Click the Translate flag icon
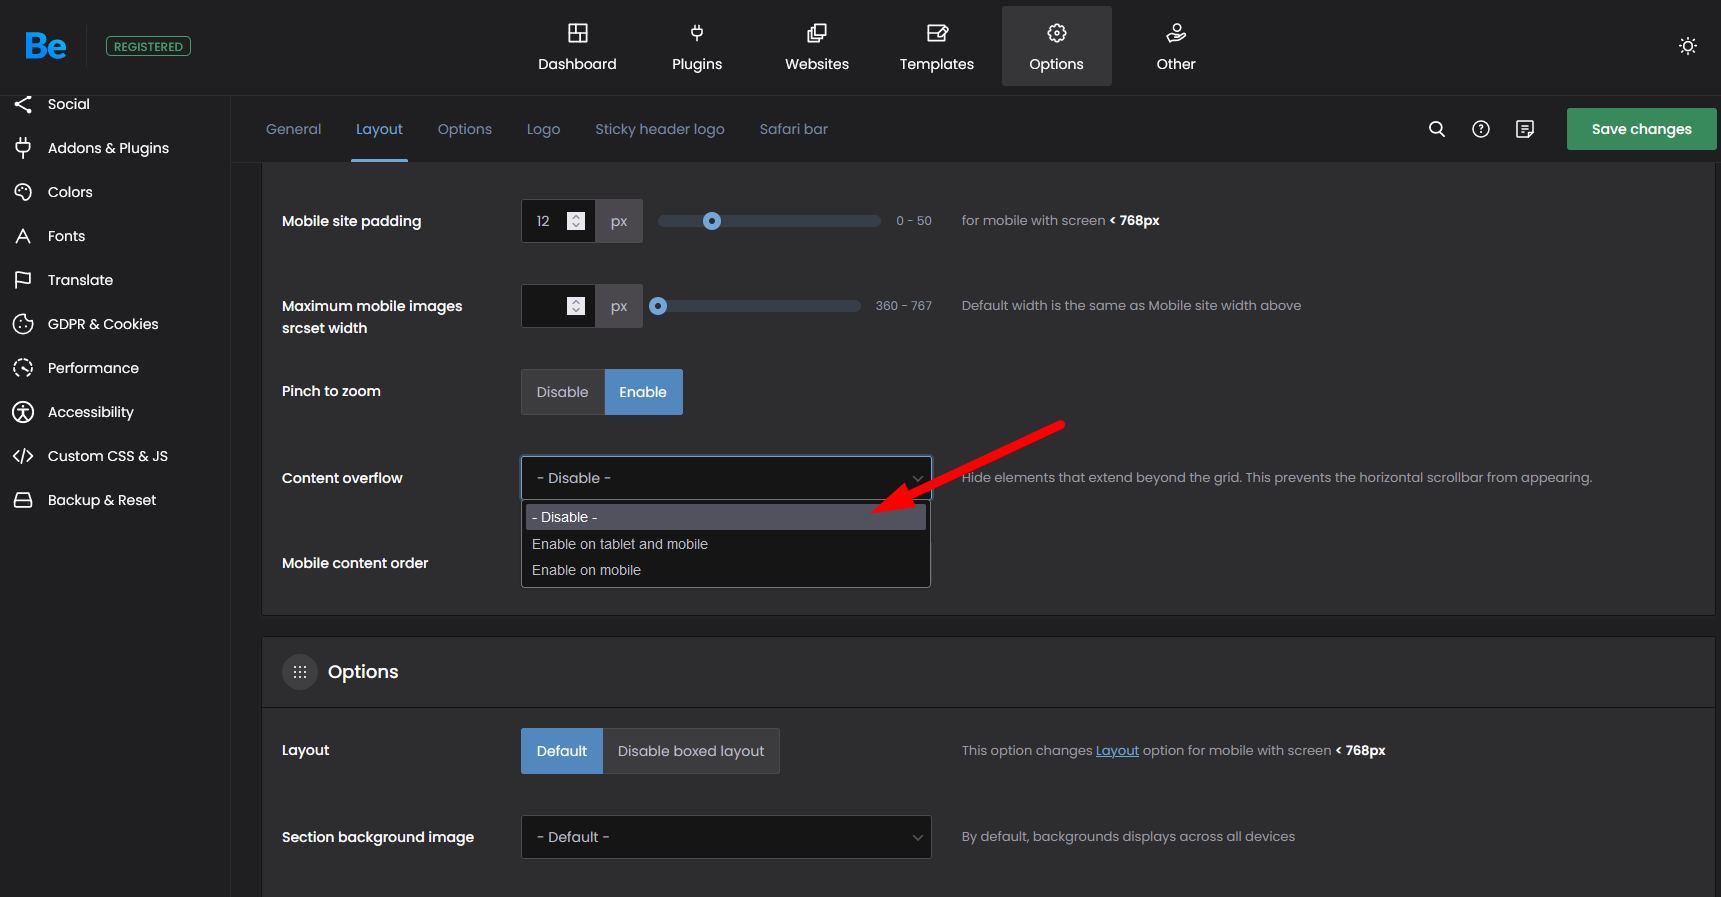The width and height of the screenshot is (1721, 897). click(23, 280)
